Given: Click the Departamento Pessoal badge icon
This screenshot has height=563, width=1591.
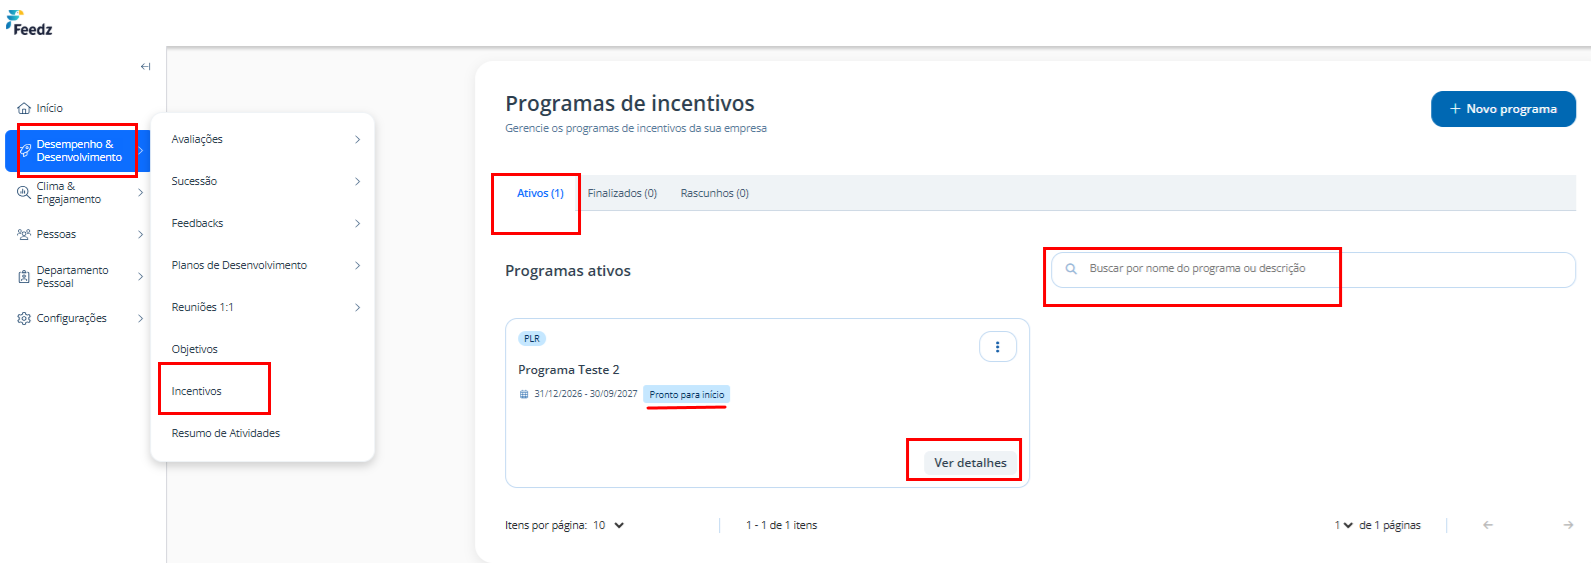Looking at the screenshot, I should coord(24,276).
